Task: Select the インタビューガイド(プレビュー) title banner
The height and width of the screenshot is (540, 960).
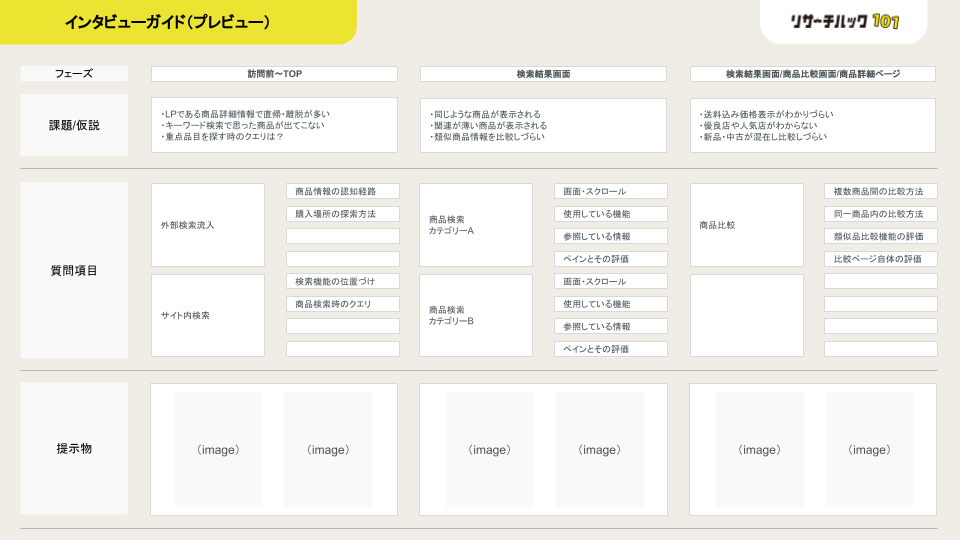Action: (x=178, y=22)
